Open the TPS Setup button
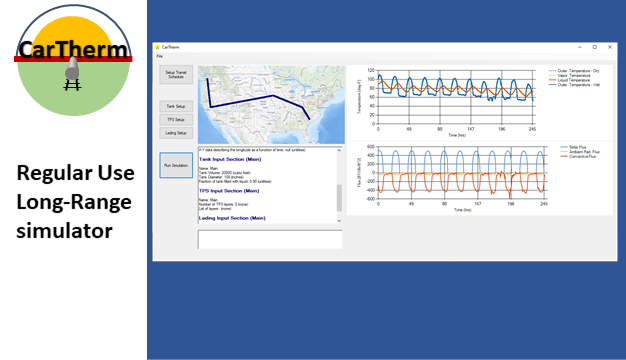 click(176, 119)
